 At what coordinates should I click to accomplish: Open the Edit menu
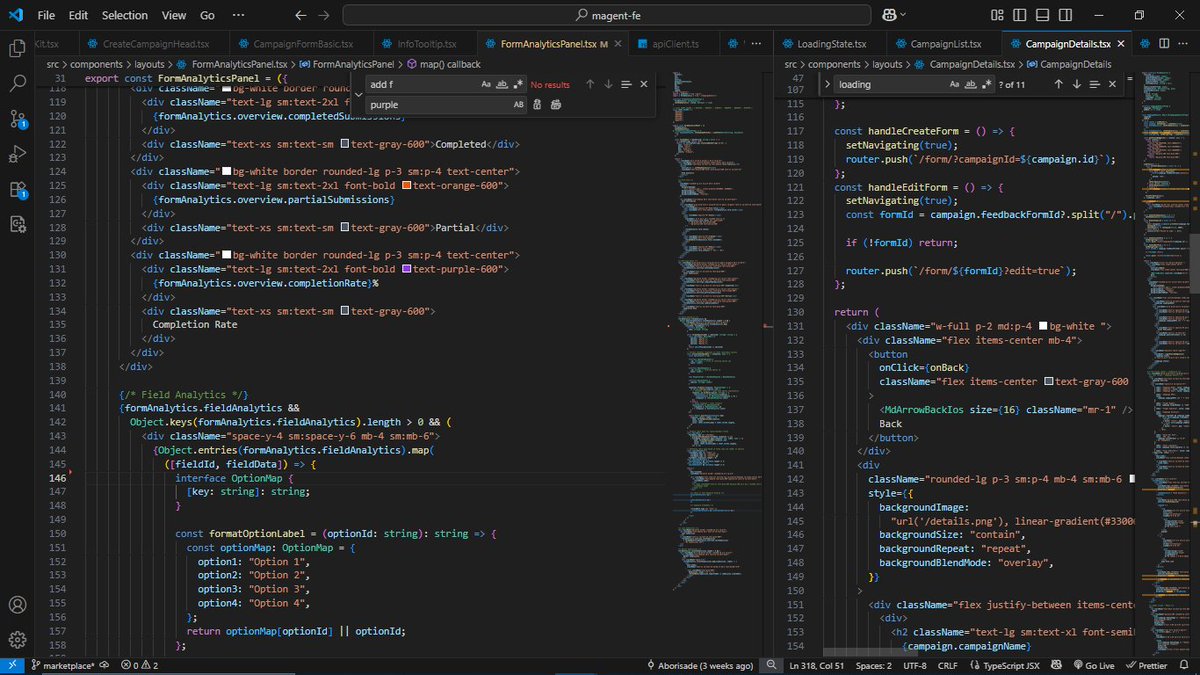click(x=79, y=15)
